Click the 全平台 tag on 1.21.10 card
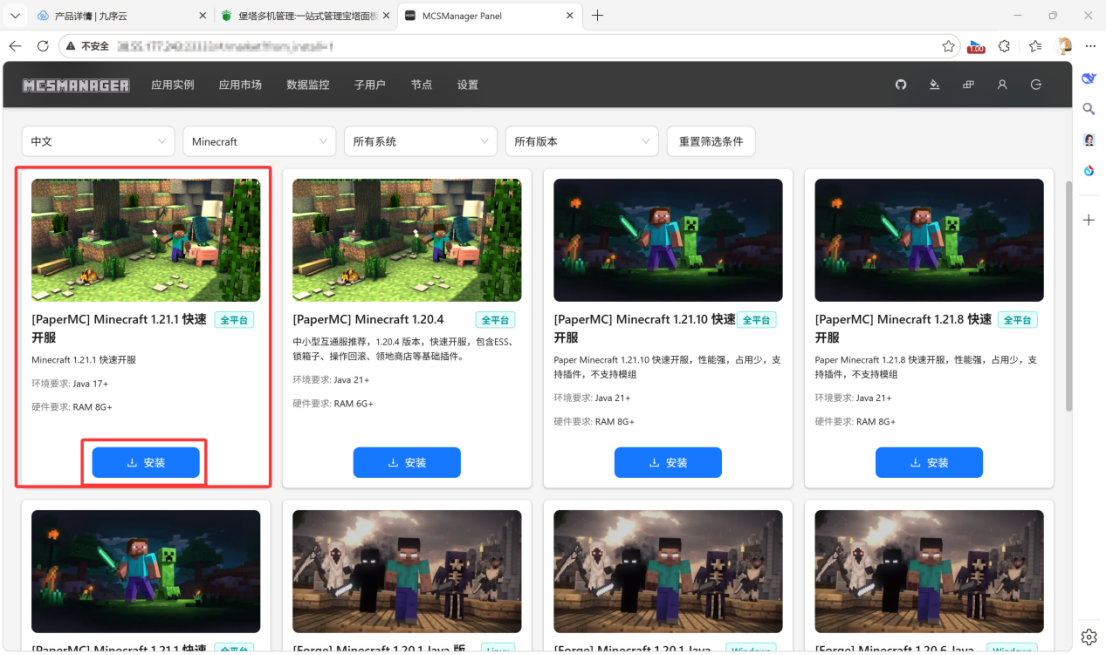Image resolution: width=1106 pixels, height=655 pixels. pyautogui.click(x=756, y=320)
